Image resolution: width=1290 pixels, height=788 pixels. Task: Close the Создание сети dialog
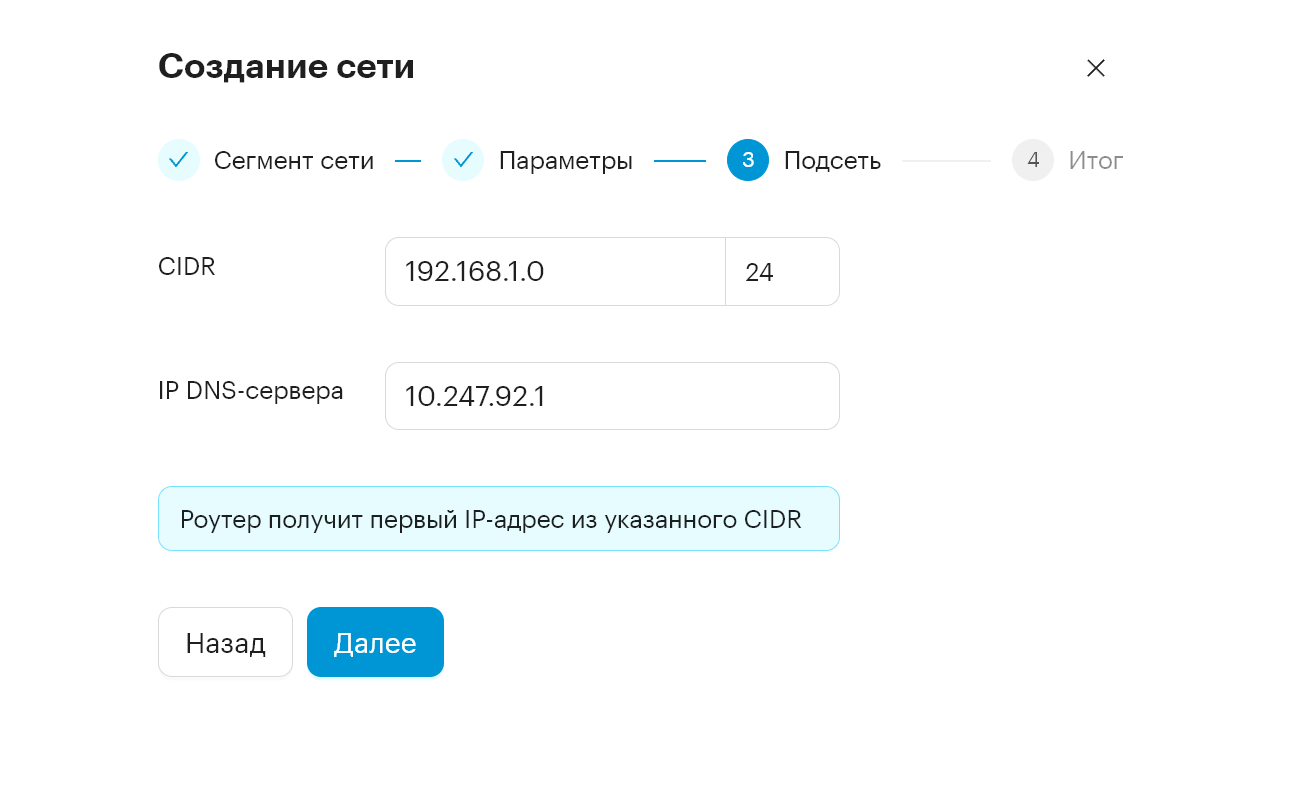[1096, 68]
